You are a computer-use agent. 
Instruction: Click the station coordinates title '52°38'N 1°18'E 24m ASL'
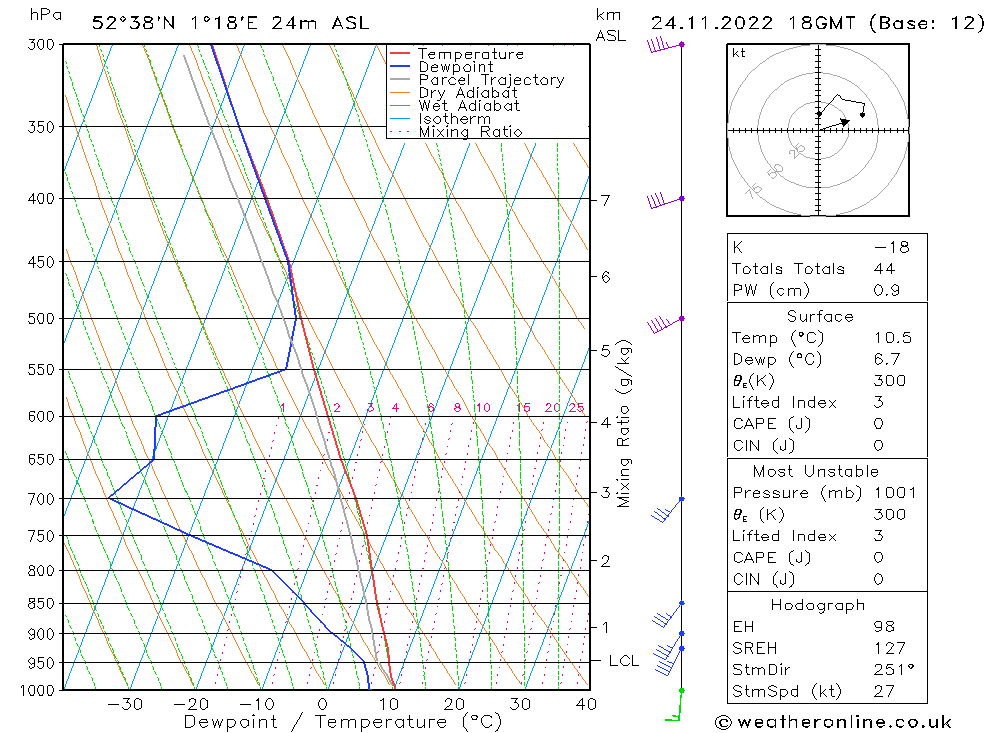(x=230, y=24)
